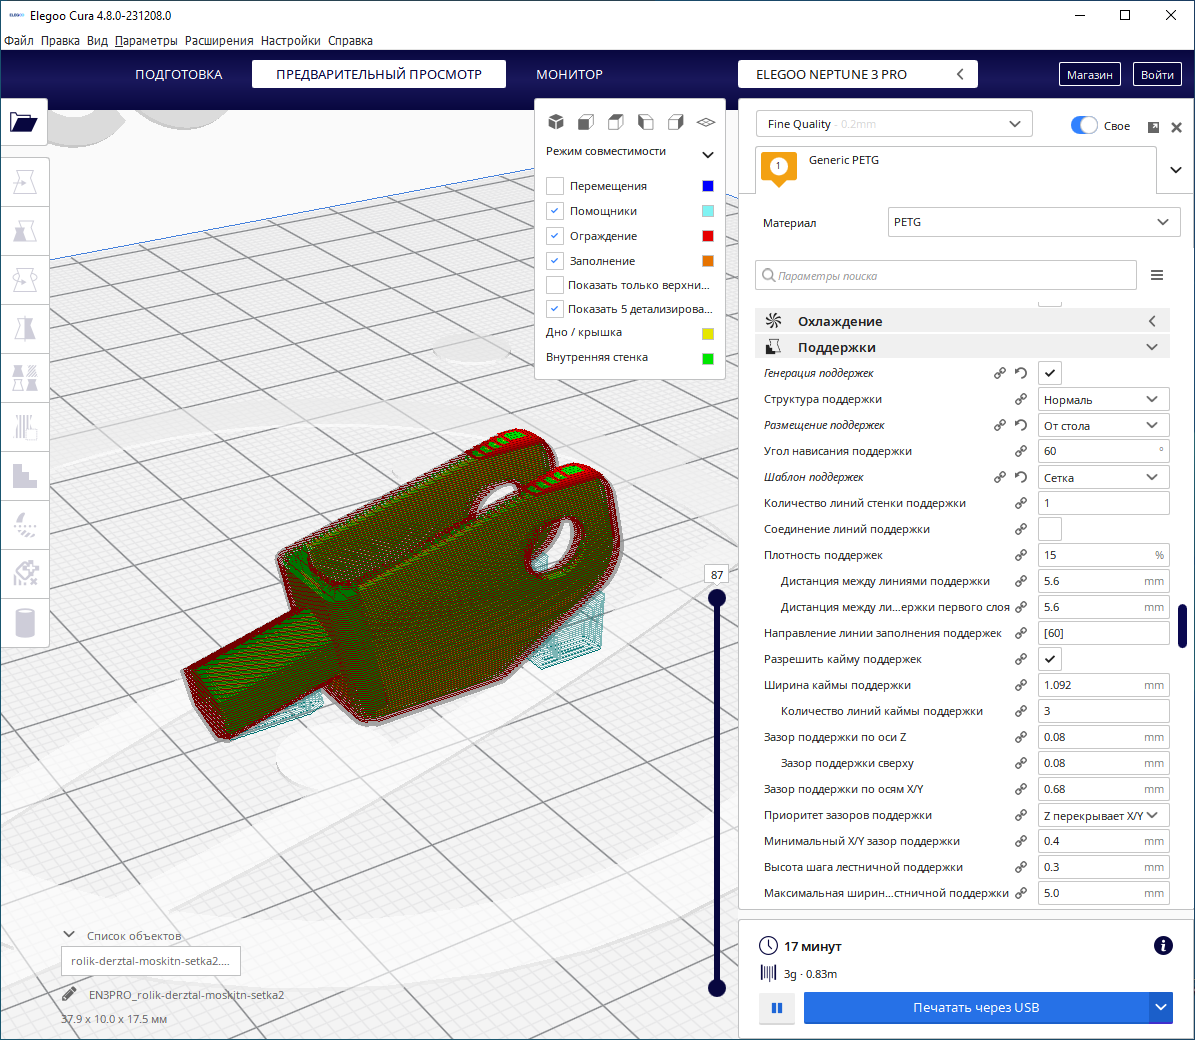
Task: Click the Print via USB button
Action: [975, 1008]
